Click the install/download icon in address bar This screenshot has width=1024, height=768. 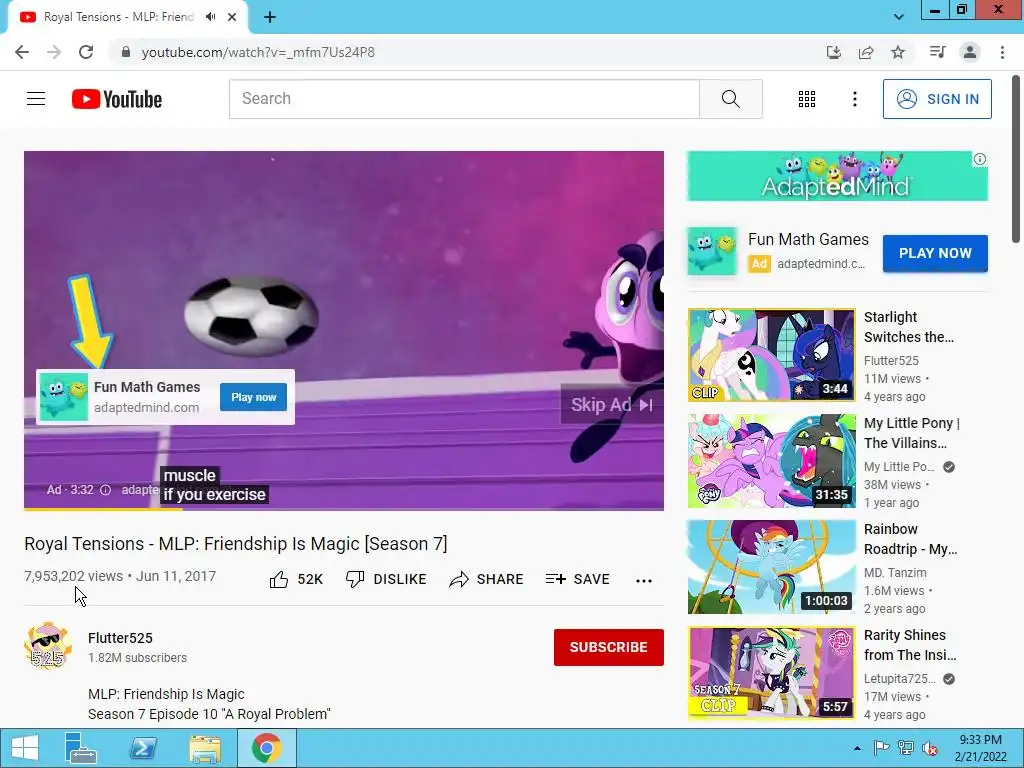click(x=834, y=52)
